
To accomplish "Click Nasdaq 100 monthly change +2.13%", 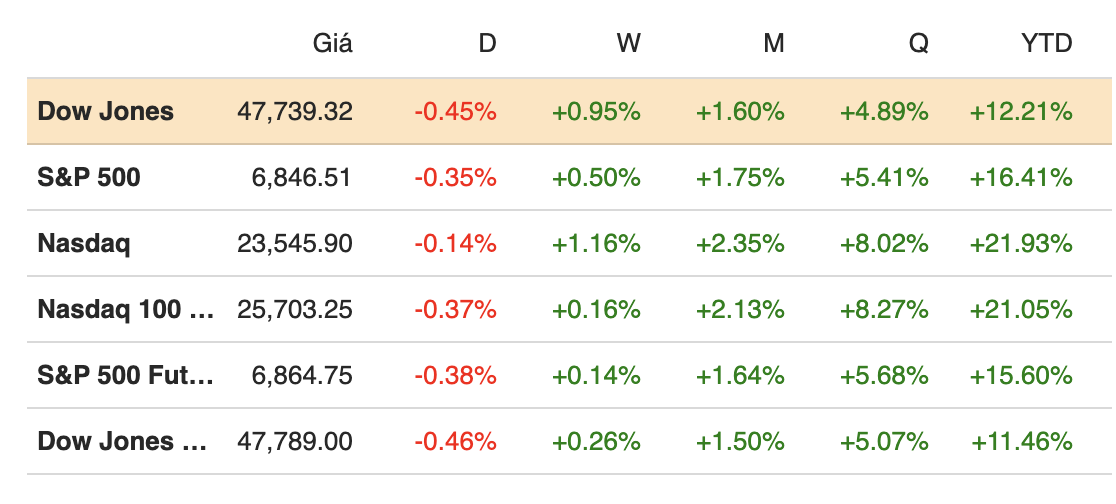I will 740,309.
